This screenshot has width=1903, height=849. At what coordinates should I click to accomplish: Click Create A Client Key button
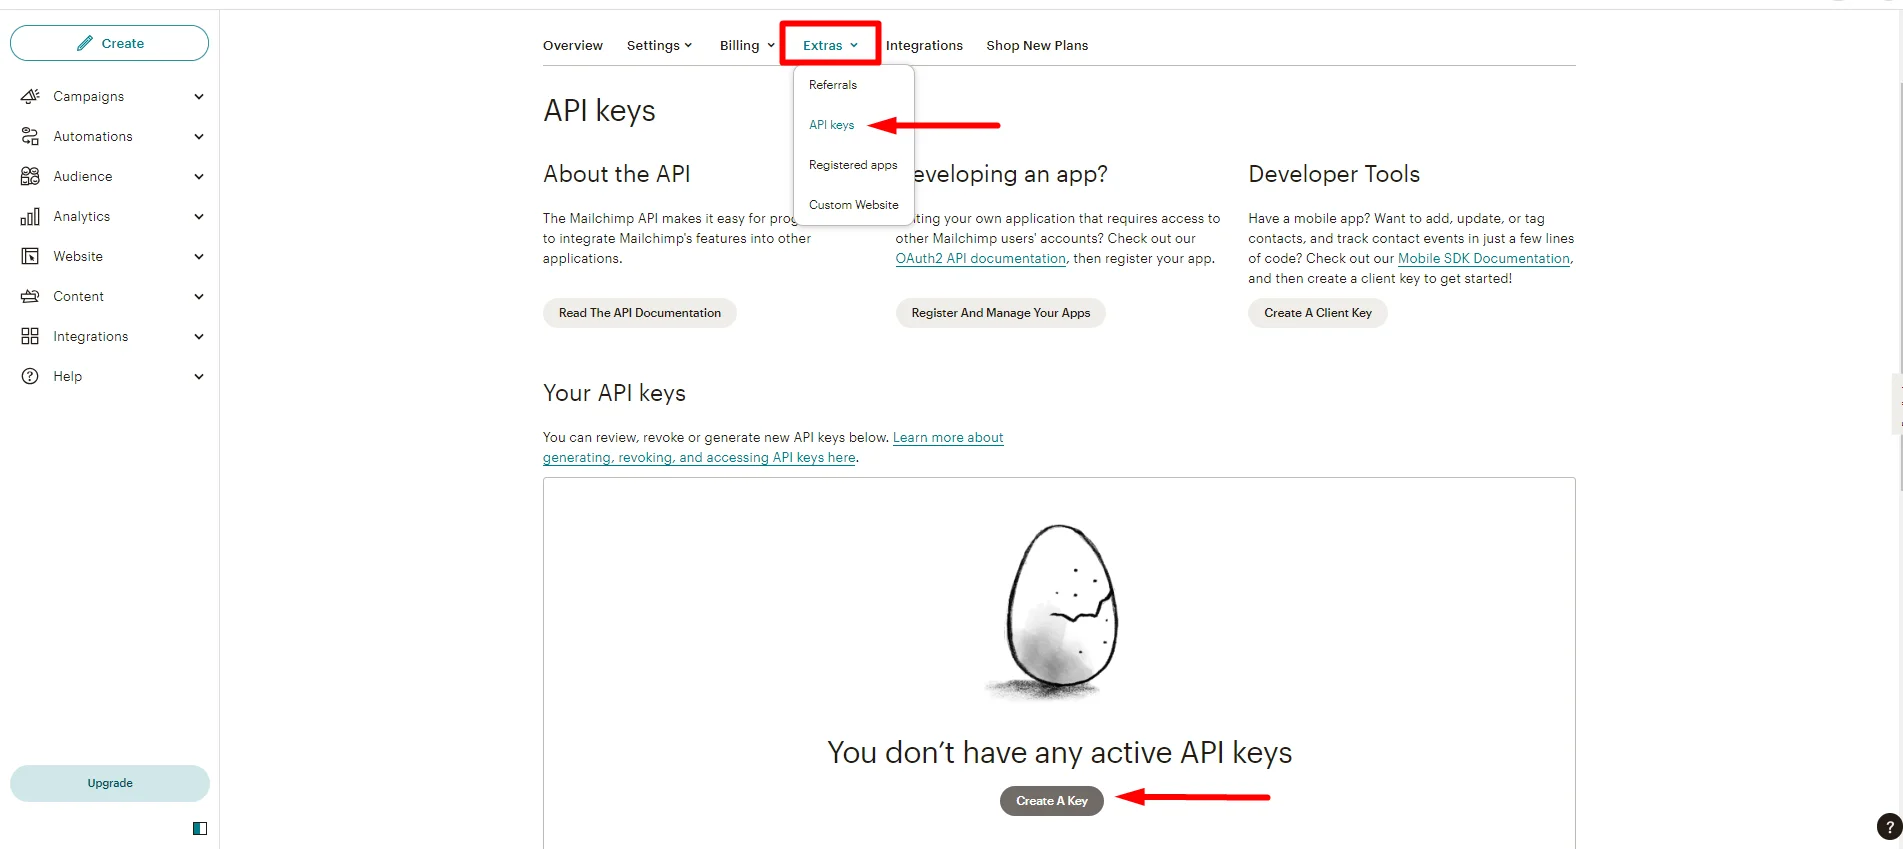click(1318, 313)
